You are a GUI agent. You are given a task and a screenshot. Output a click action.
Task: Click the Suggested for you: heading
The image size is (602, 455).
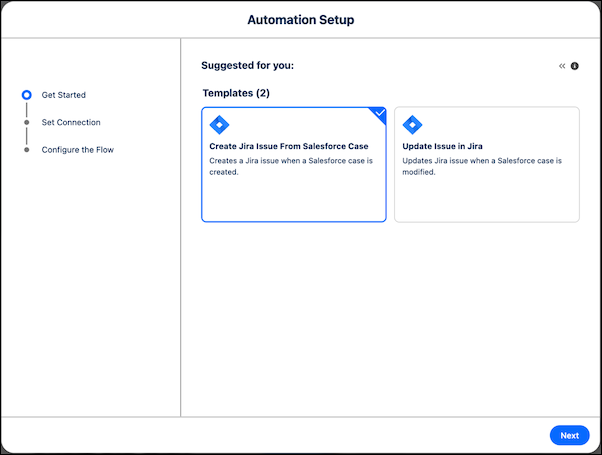point(248,66)
